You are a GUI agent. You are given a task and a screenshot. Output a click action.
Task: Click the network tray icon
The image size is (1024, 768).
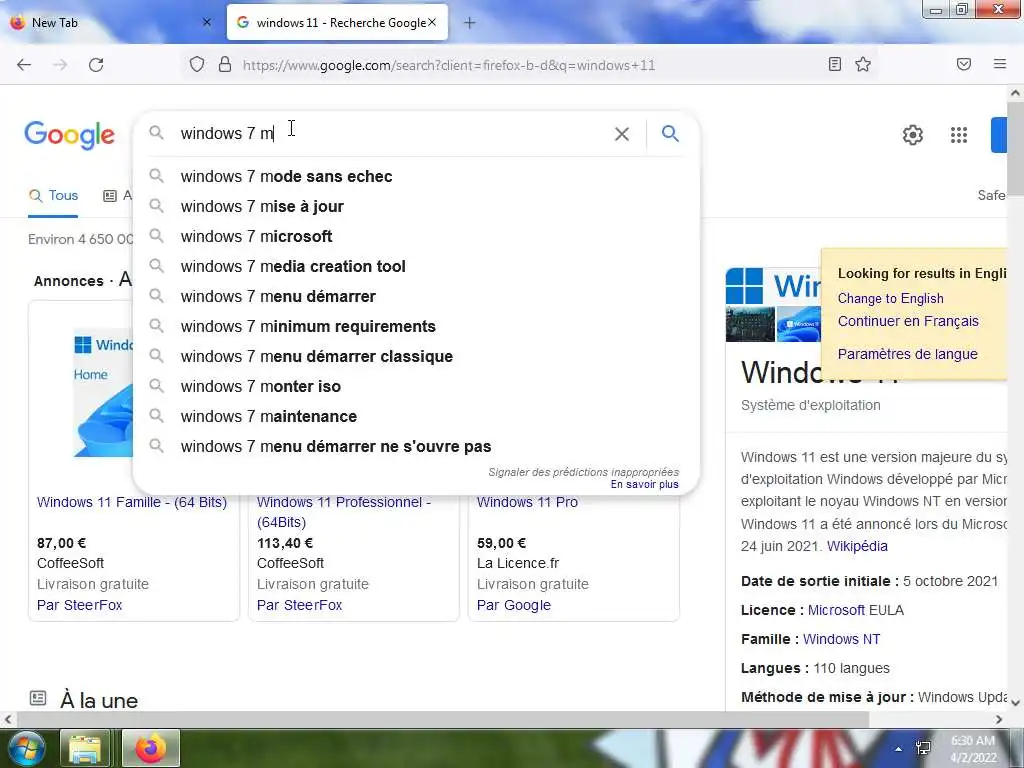click(x=923, y=748)
